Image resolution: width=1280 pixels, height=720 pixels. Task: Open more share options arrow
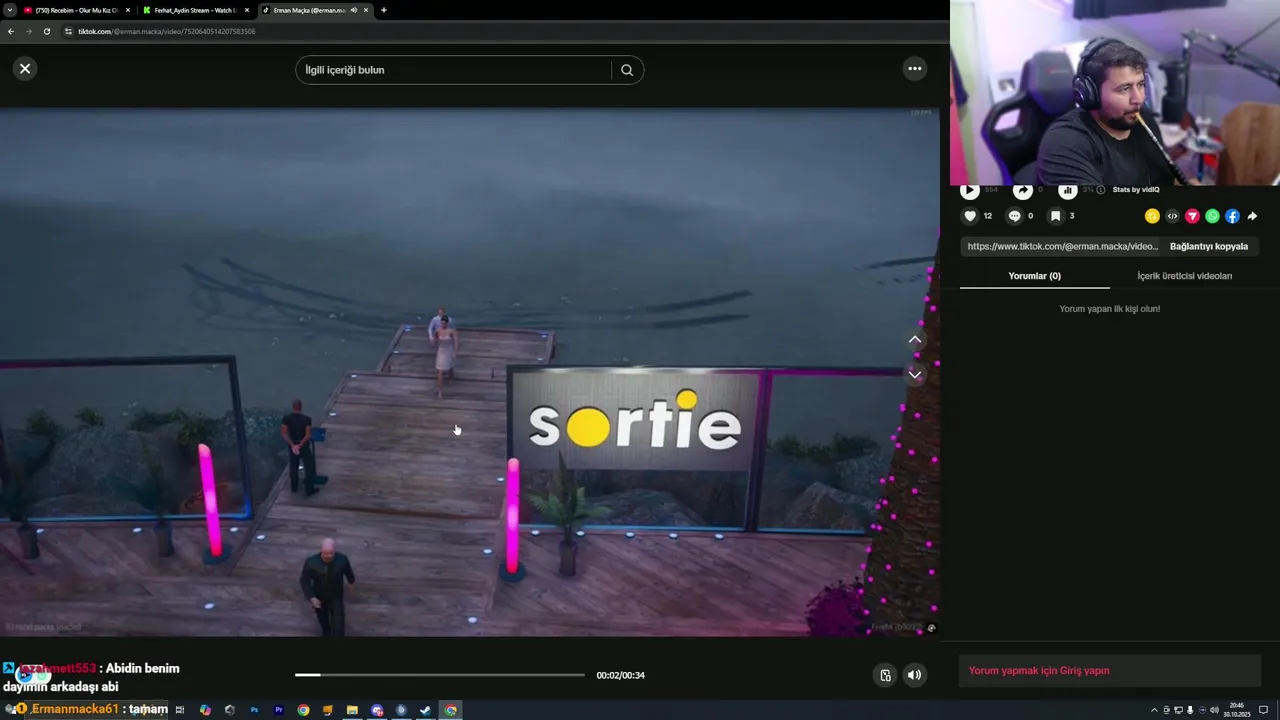pyautogui.click(x=1252, y=216)
